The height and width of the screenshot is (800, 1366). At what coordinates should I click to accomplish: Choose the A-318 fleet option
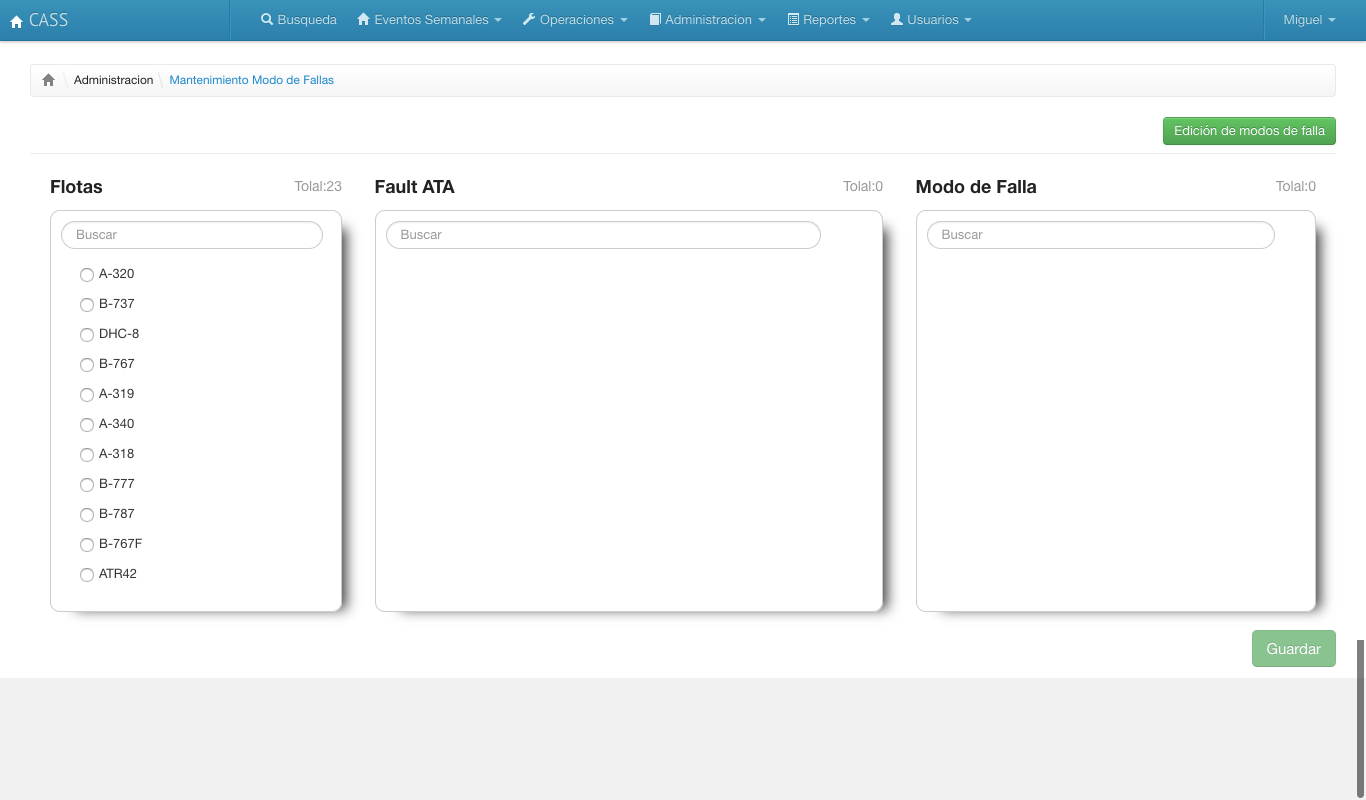(87, 455)
